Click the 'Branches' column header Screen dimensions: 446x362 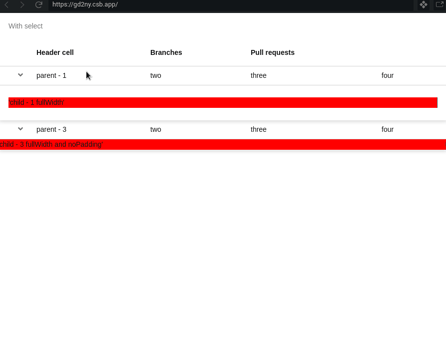point(166,52)
